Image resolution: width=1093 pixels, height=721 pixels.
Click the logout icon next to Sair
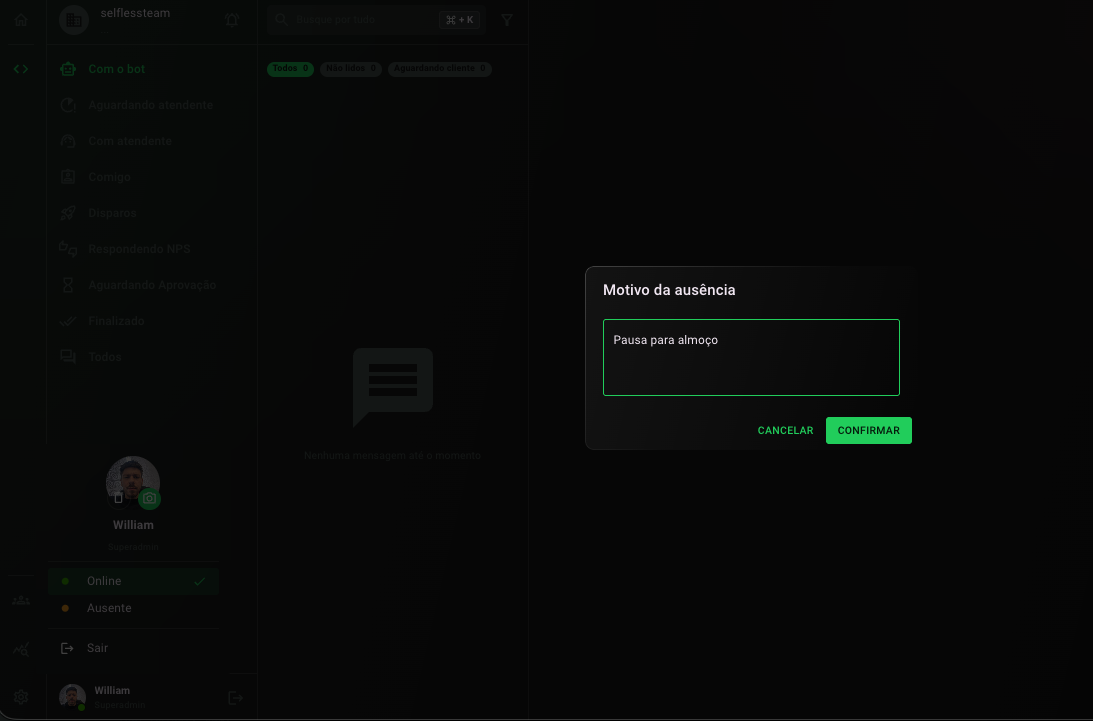(67, 648)
